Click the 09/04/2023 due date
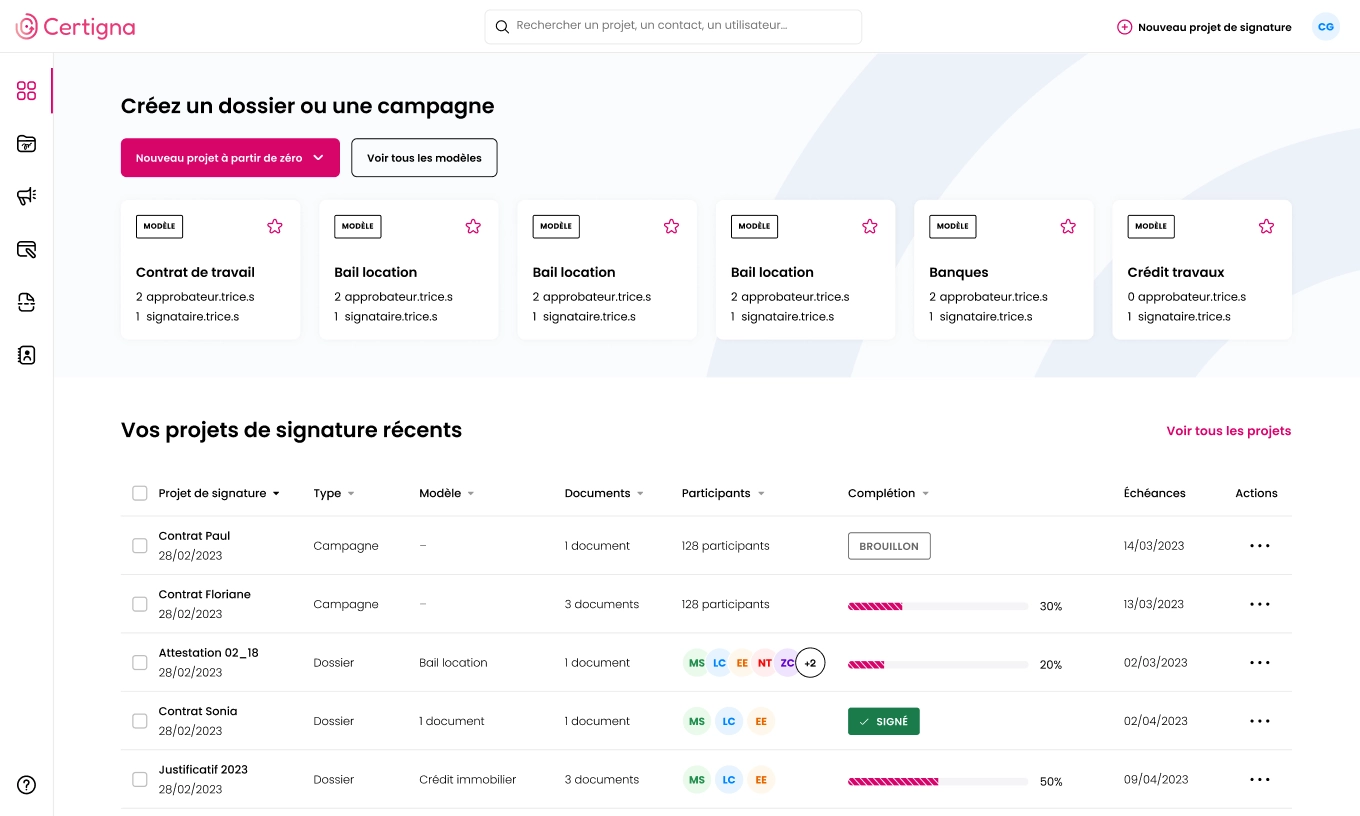 (x=1156, y=780)
